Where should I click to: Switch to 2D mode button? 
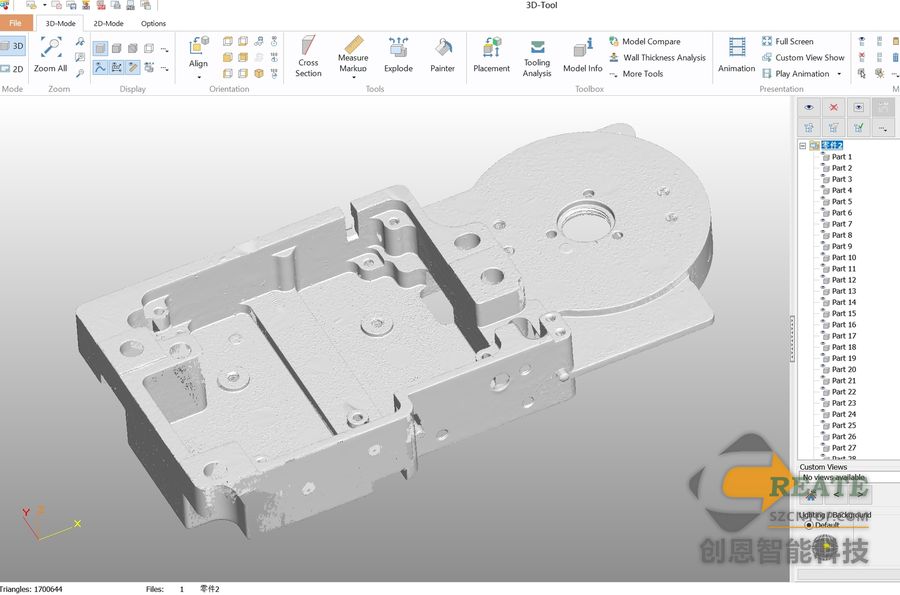coord(13,69)
